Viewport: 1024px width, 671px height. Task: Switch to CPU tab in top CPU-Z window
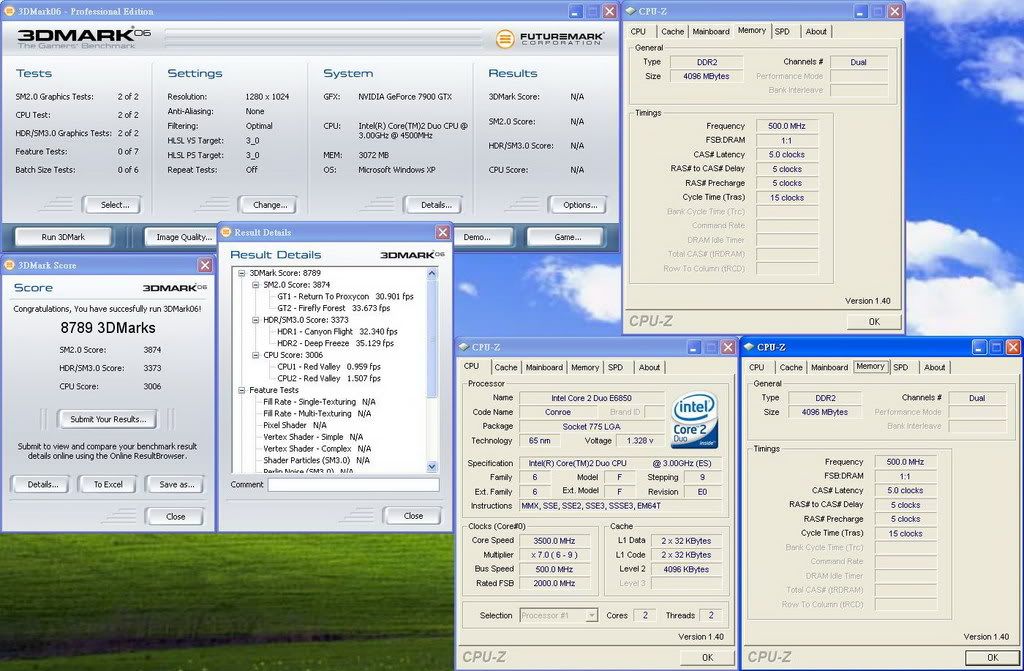(x=638, y=31)
